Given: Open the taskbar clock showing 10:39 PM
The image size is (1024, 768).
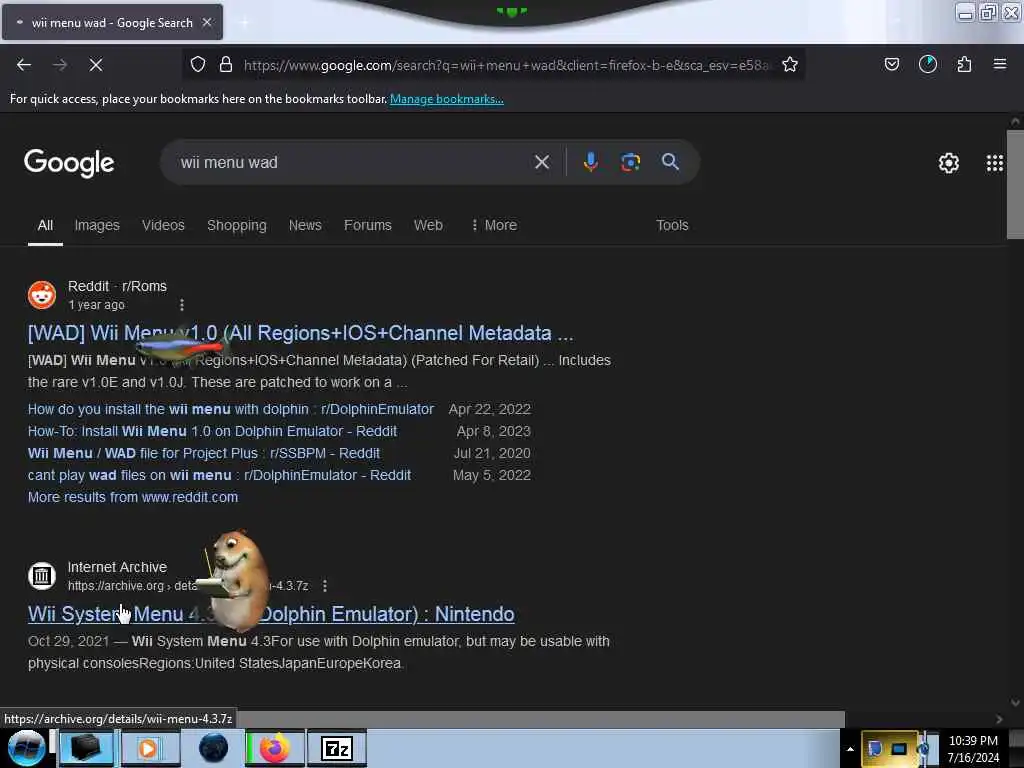Looking at the screenshot, I should 973,749.
